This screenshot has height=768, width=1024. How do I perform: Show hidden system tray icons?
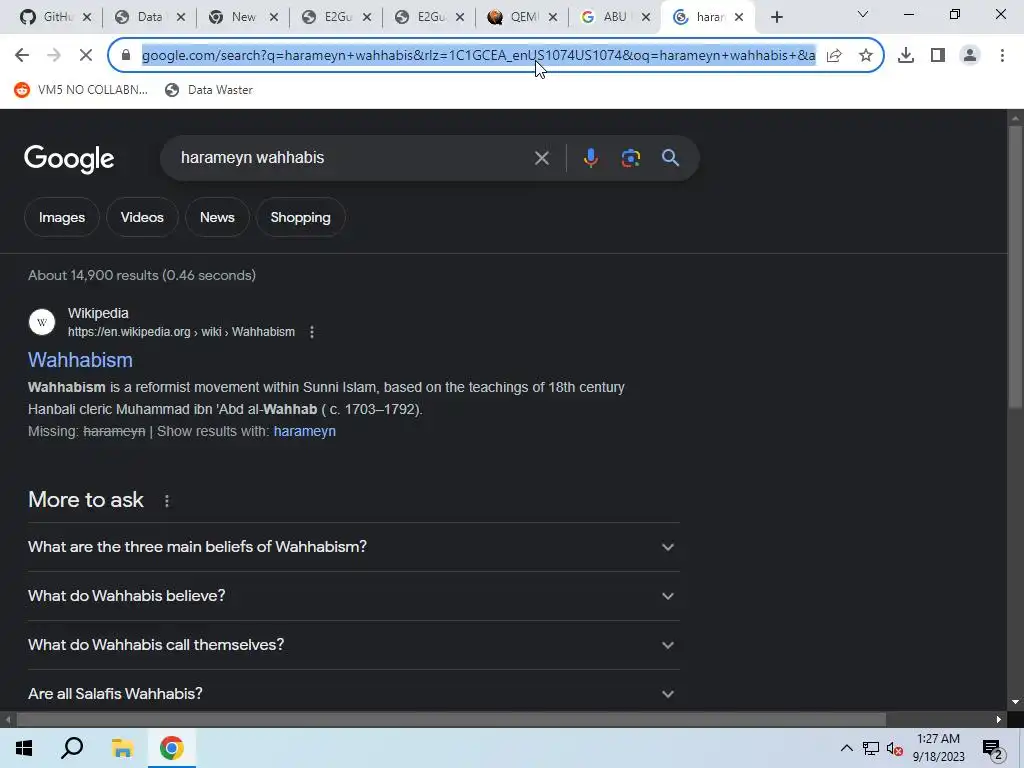click(846, 748)
